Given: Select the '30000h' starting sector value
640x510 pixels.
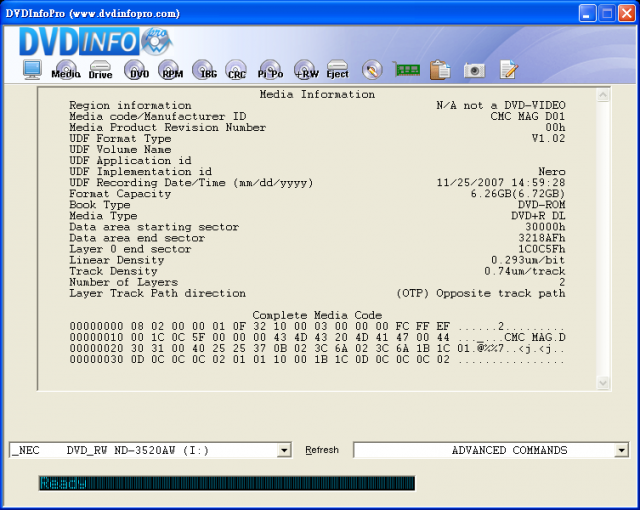Looking at the screenshot, I should pyautogui.click(x=545, y=227).
